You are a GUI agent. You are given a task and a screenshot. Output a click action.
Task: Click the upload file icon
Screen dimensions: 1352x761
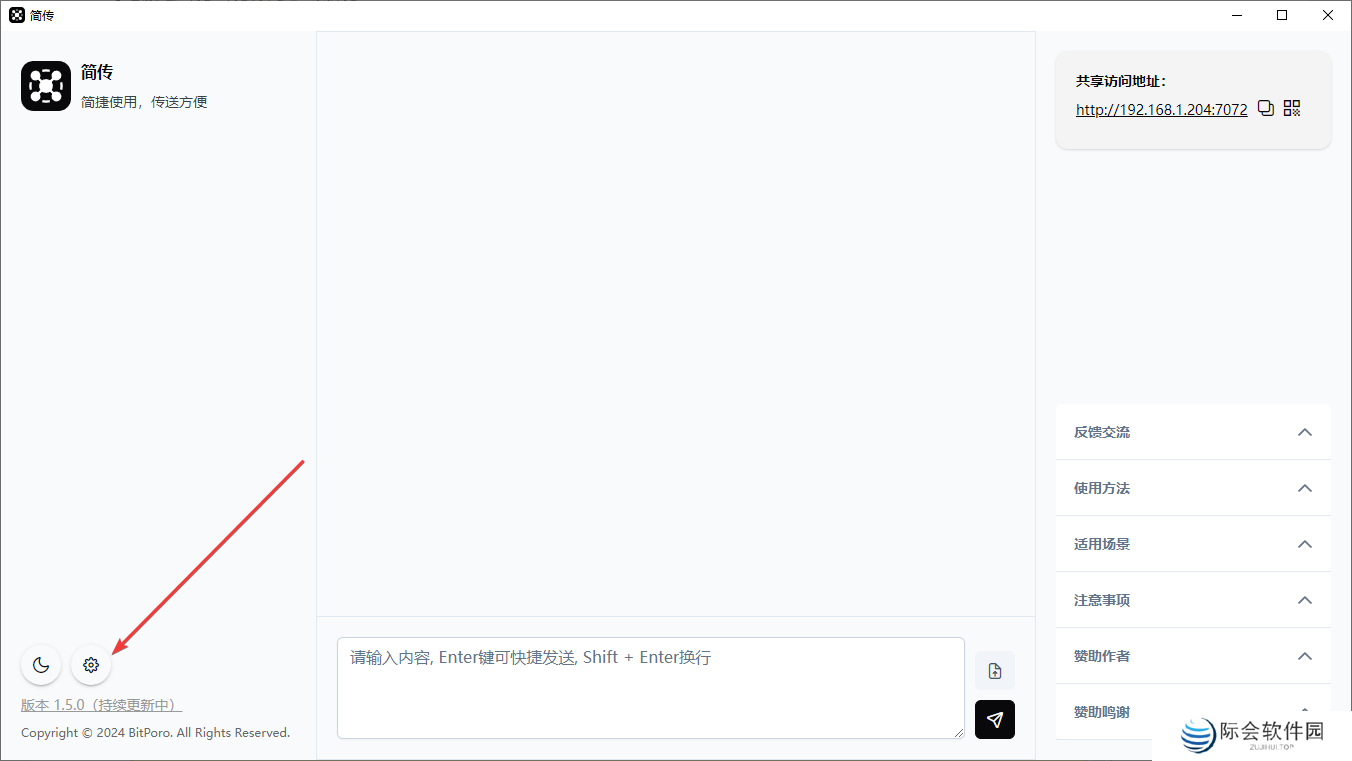point(995,671)
